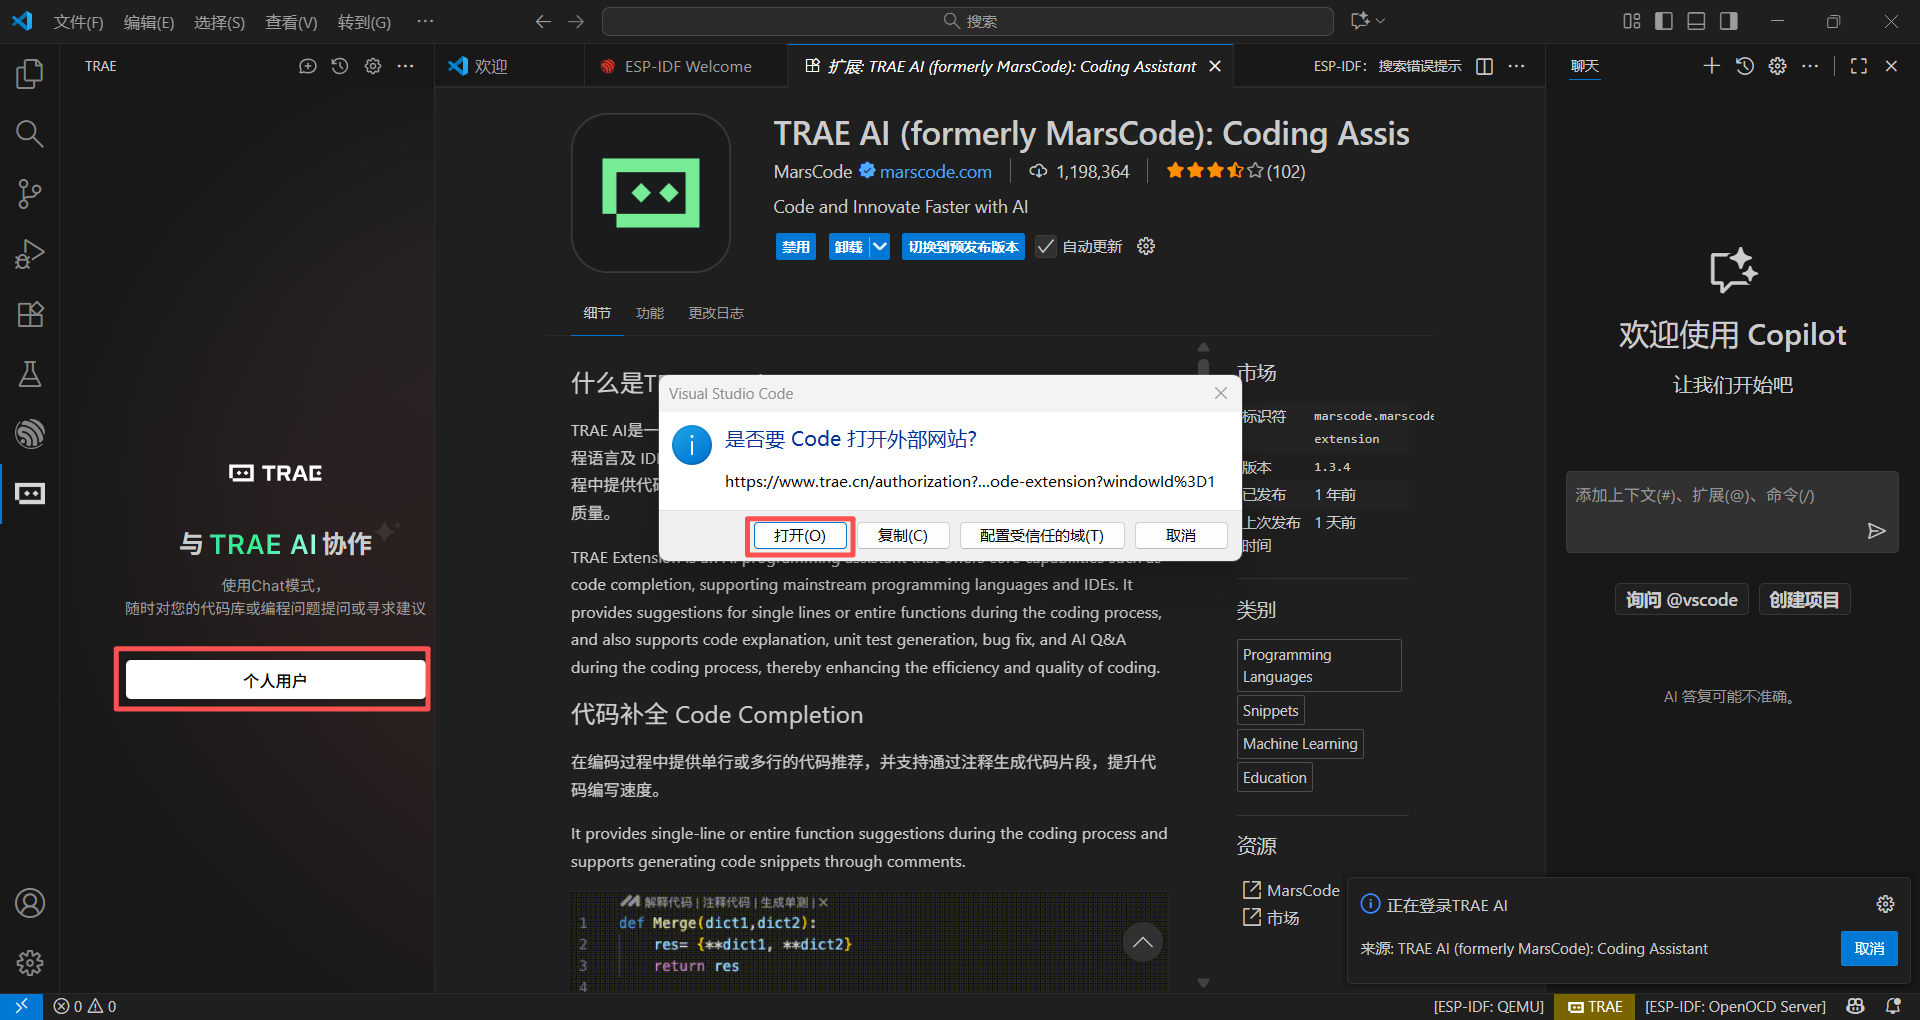Select the TRAE view in activity bar
This screenshot has width=1920, height=1020.
[x=30, y=494]
